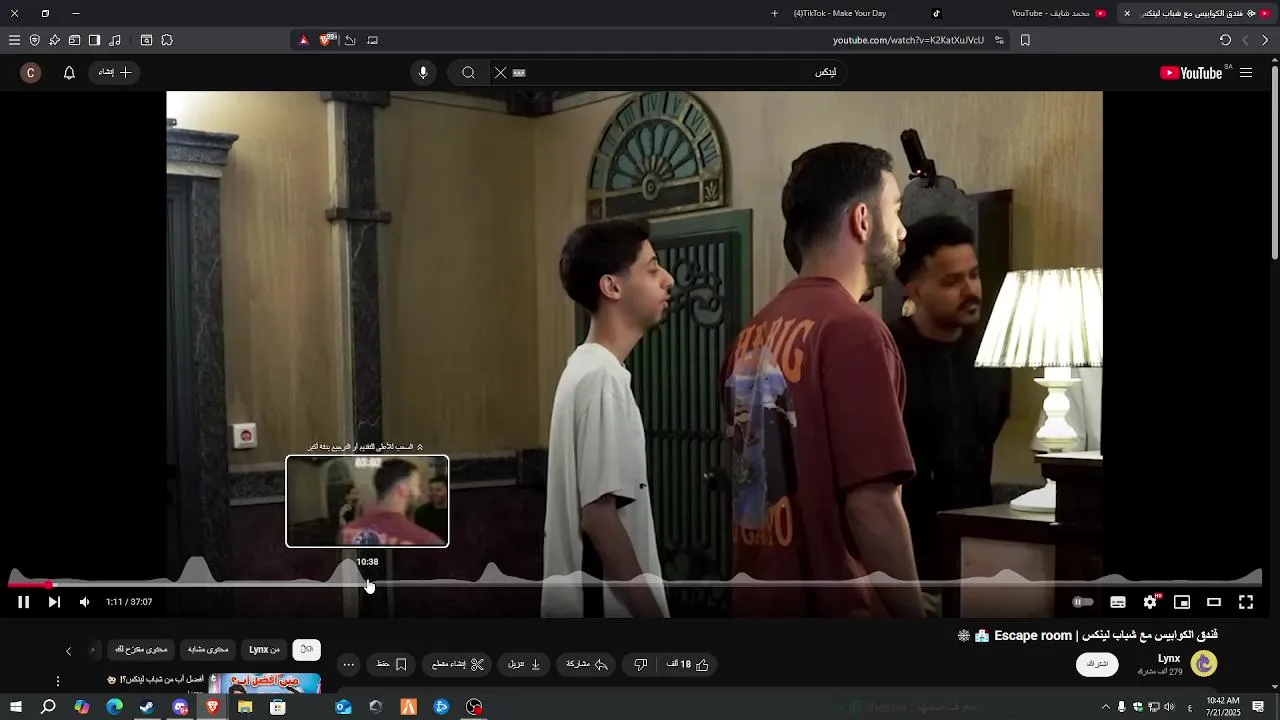Clear the YouTube search field

(x=500, y=72)
